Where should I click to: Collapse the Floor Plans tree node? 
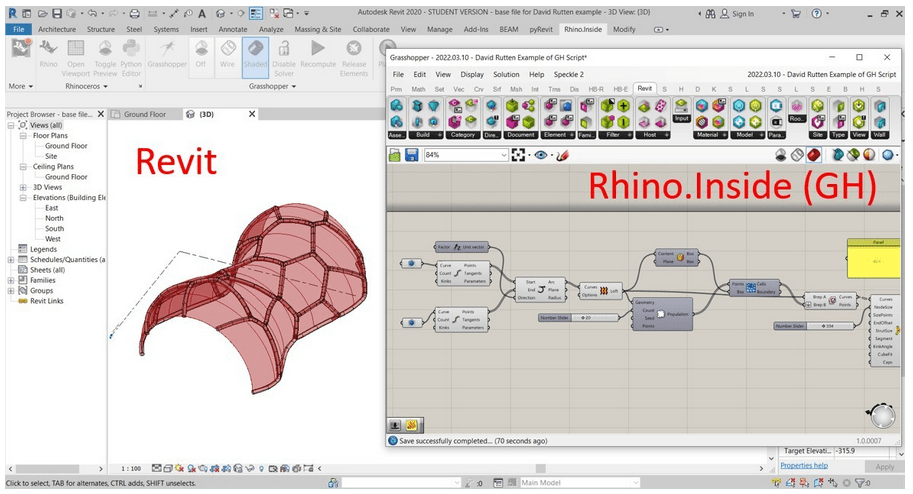tap(23, 135)
